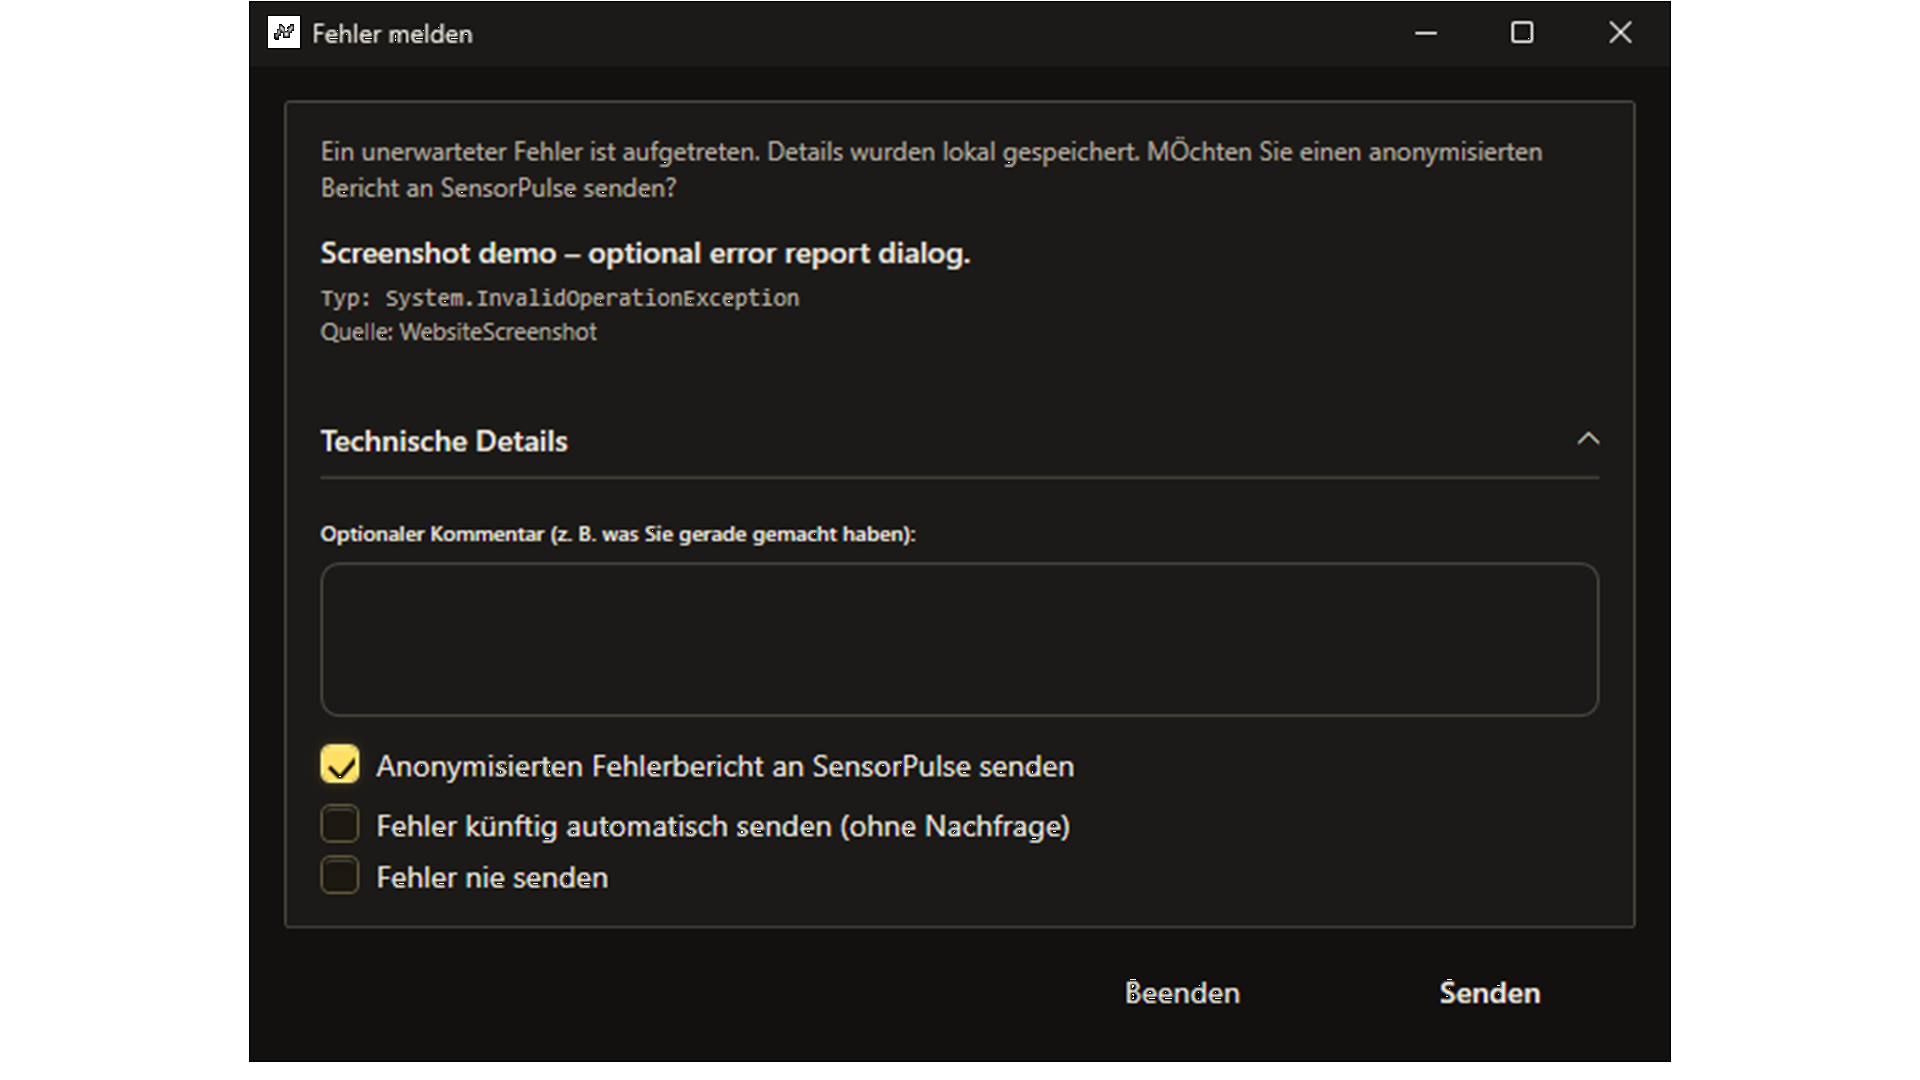Tick the Fehler nie senden checkbox
1920x1080 pixels.
coord(340,876)
